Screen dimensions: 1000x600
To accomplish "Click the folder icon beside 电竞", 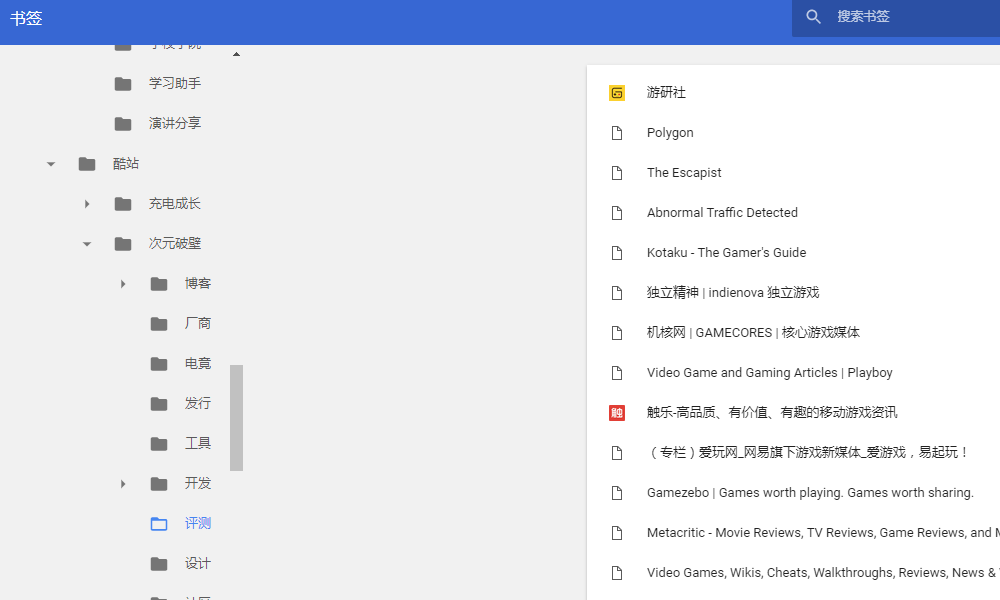I will coord(159,364).
